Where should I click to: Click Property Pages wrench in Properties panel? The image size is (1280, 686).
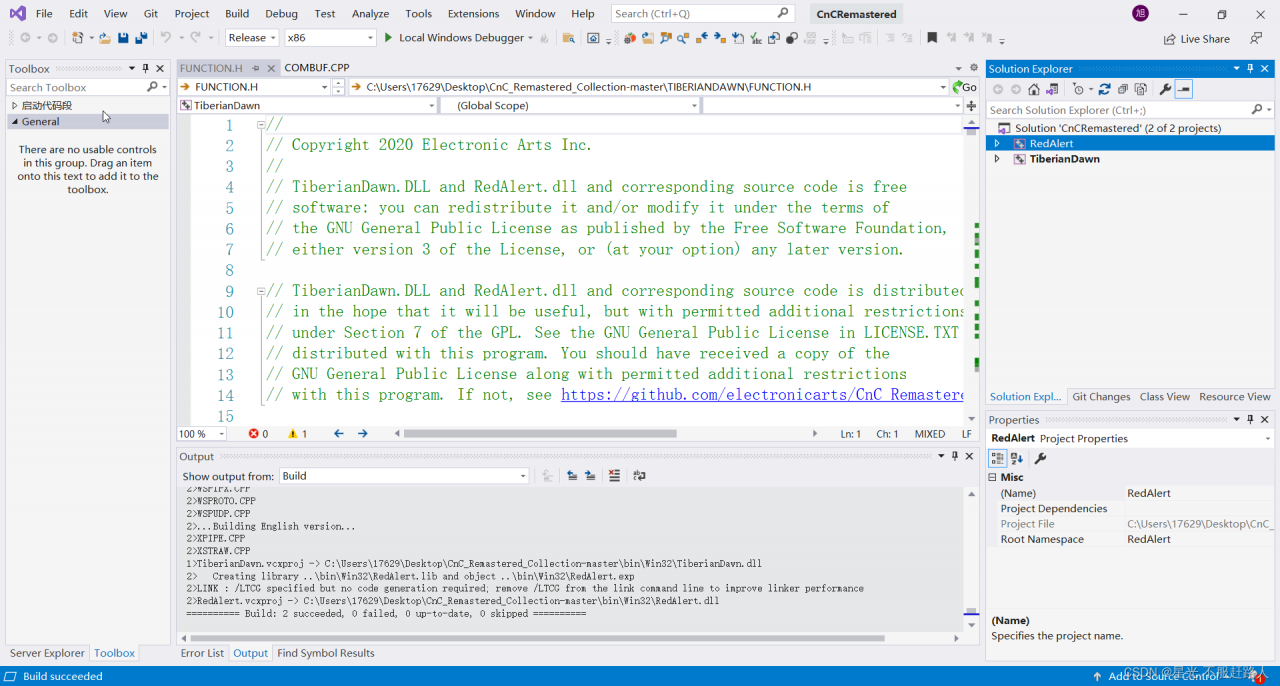(1040, 458)
